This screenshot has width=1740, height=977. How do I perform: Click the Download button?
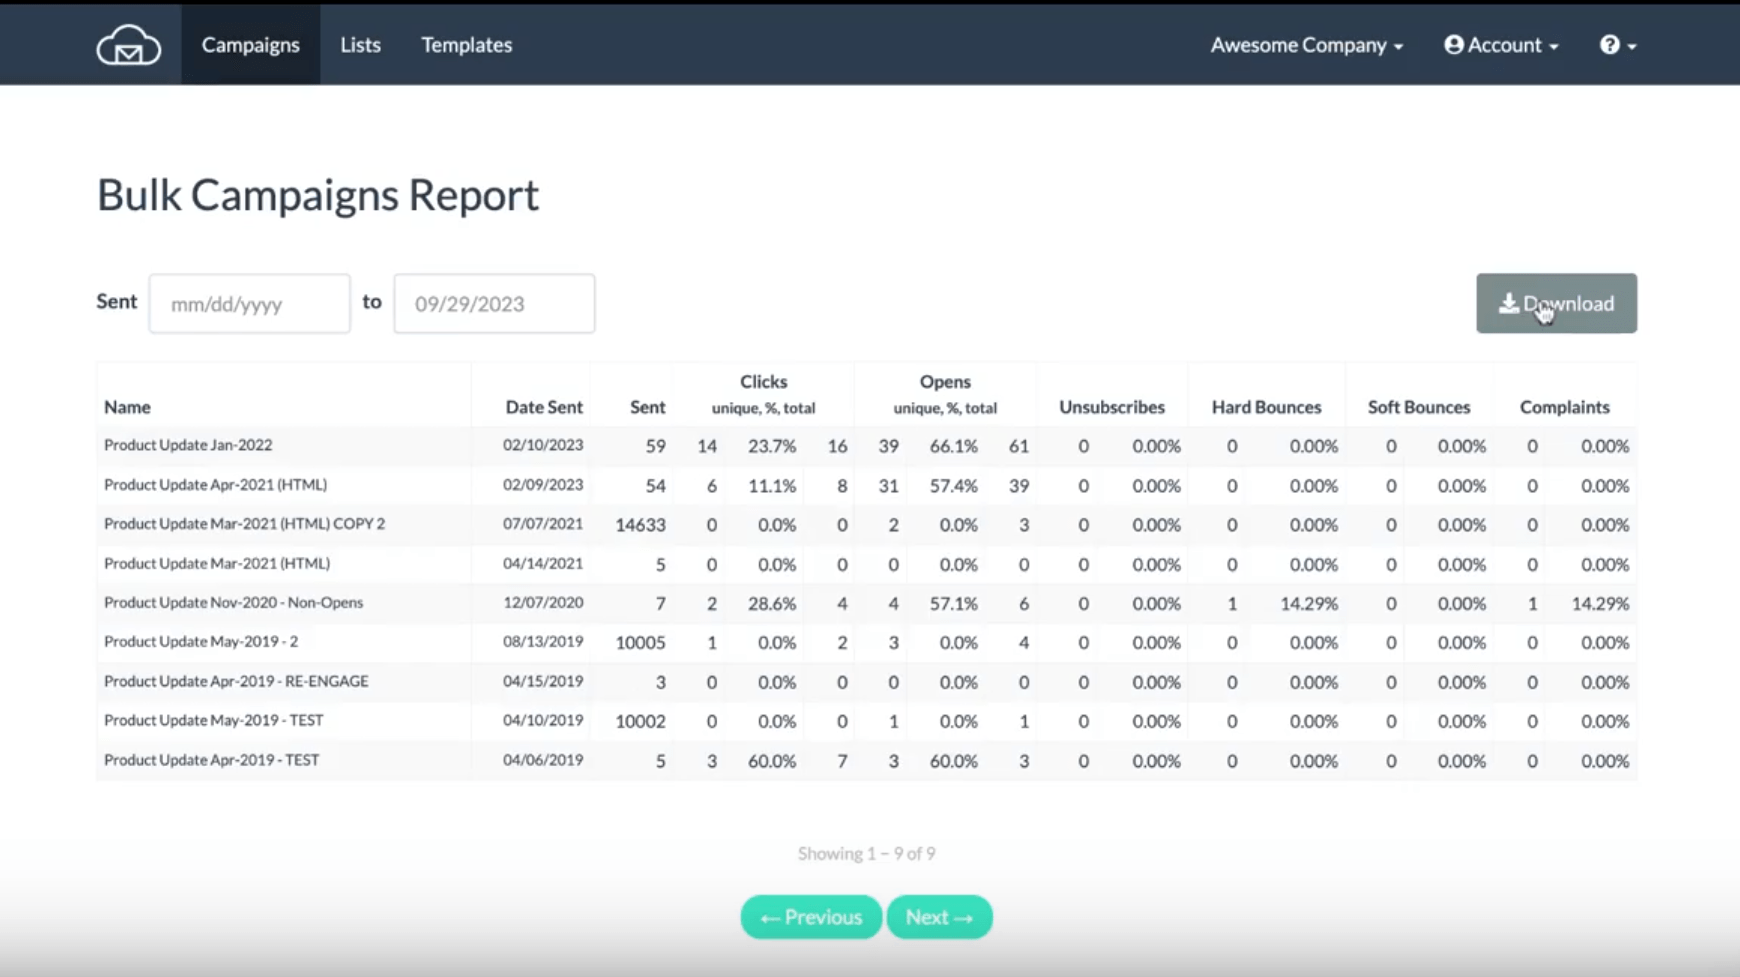click(1556, 303)
